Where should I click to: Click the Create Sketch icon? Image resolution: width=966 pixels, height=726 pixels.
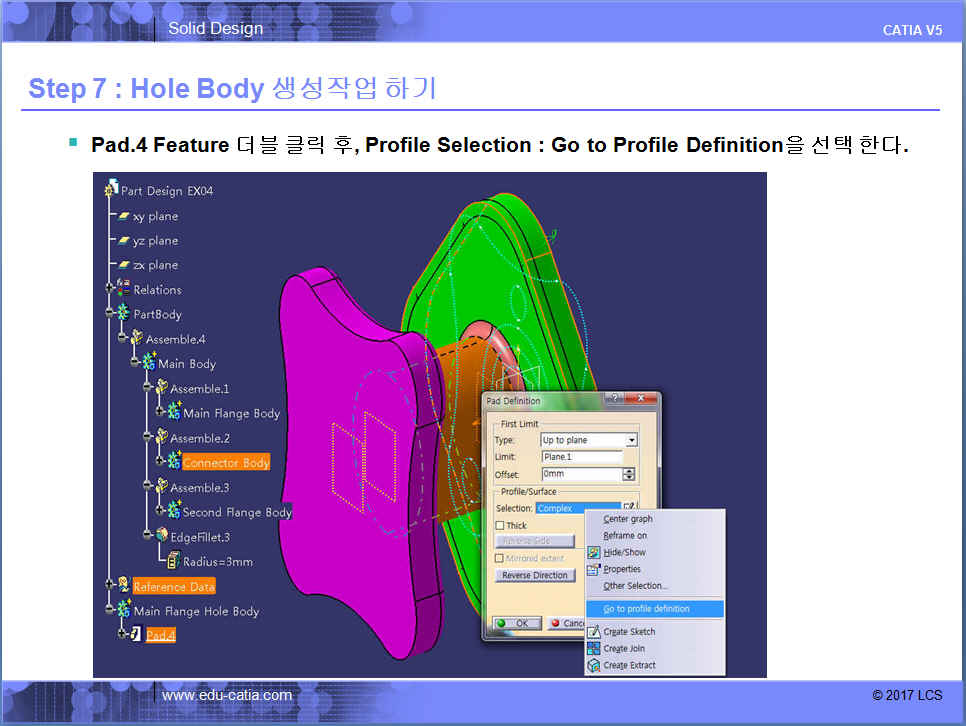click(x=594, y=632)
